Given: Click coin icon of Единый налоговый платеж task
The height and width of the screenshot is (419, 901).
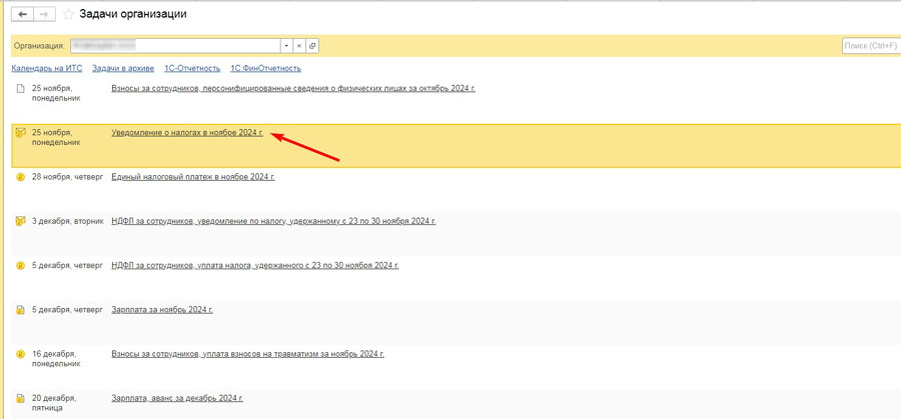Looking at the screenshot, I should [21, 177].
